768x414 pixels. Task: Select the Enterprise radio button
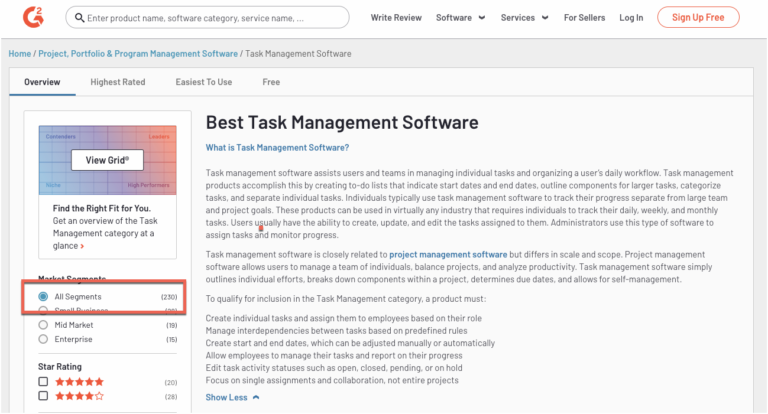click(43, 339)
